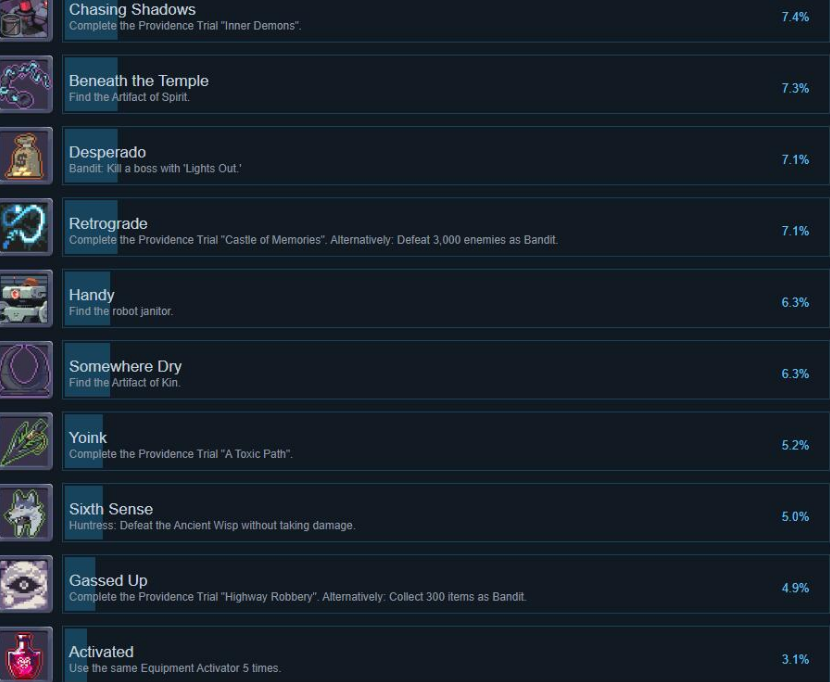Select the Somewhere Dry achievement title

tap(125, 366)
